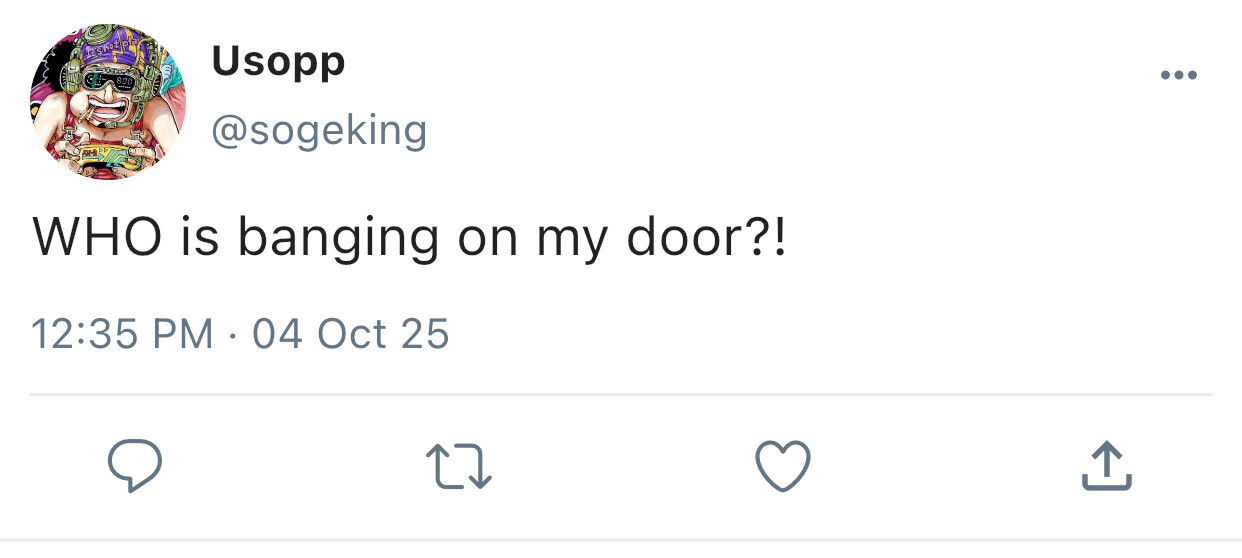Image resolution: width=1242 pixels, height=558 pixels.
Task: Retweet the door banging tweet
Action: pyautogui.click(x=459, y=467)
